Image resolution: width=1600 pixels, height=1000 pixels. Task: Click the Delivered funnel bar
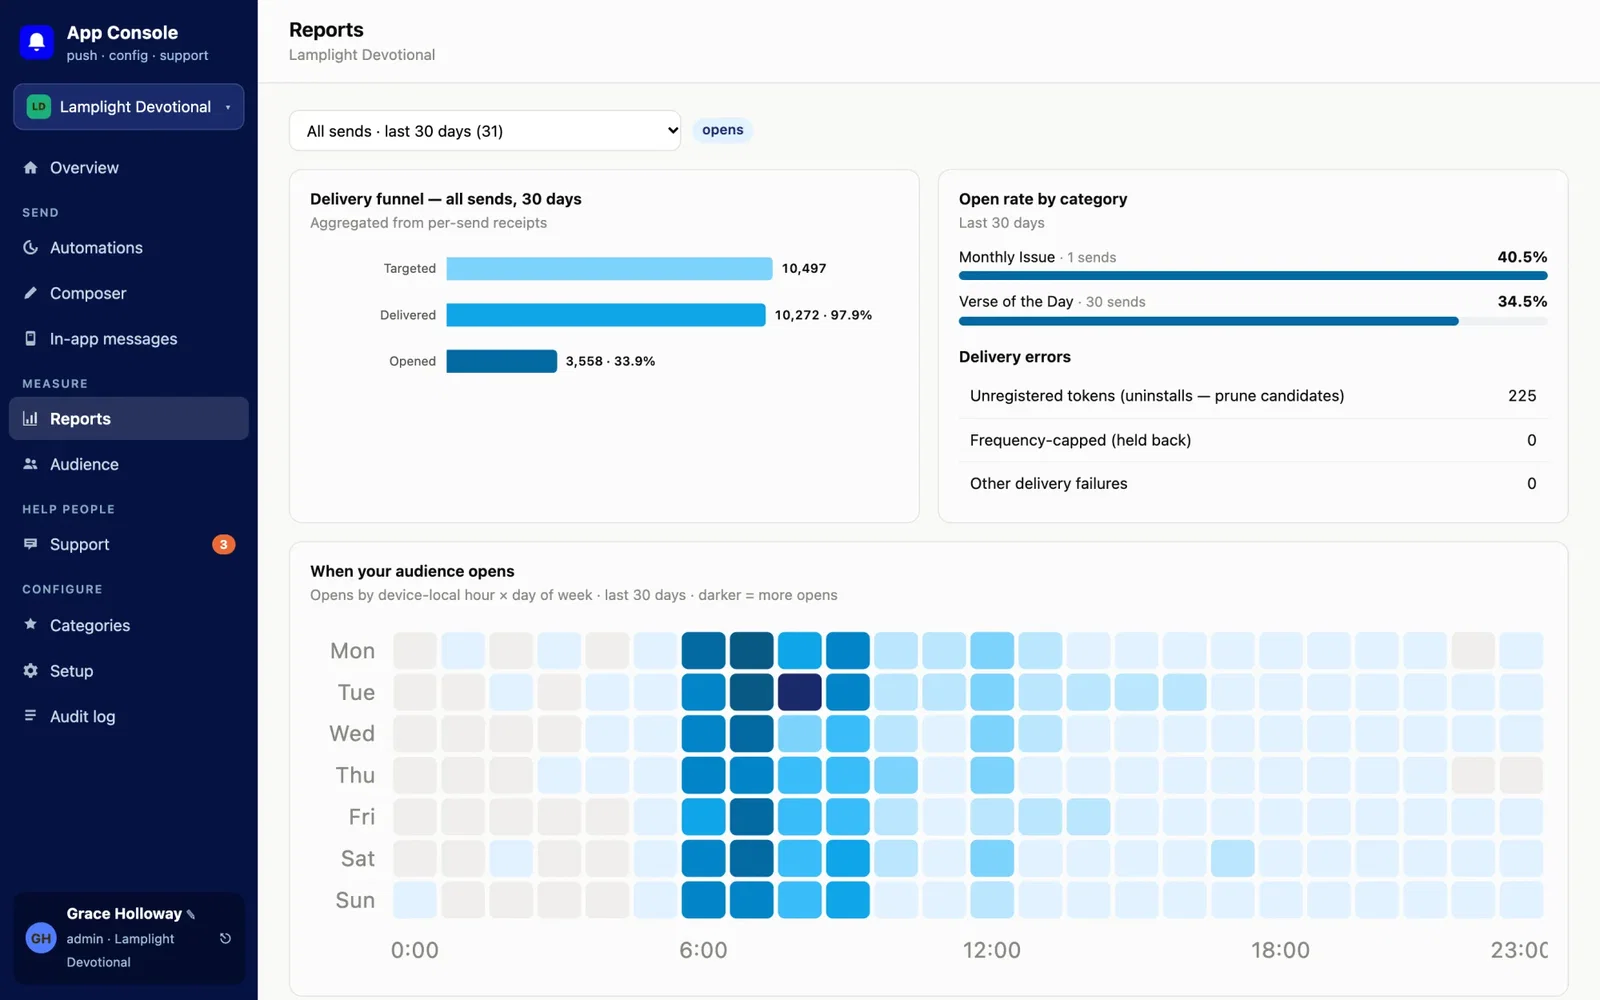(606, 315)
